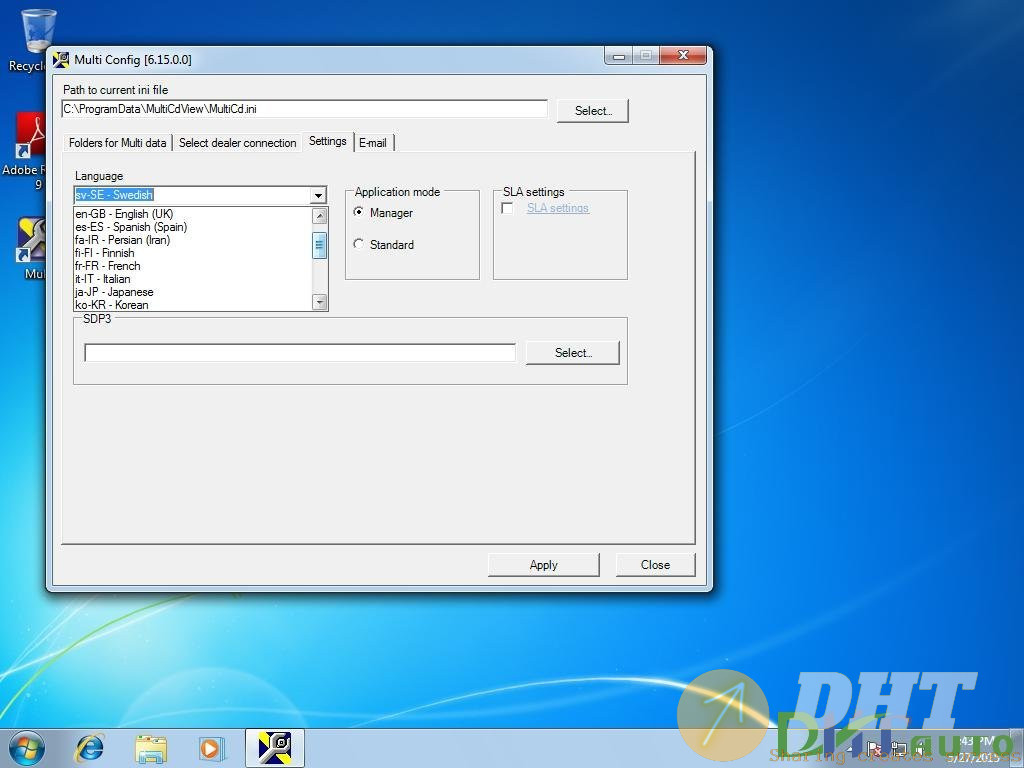This screenshot has width=1024, height=768.
Task: Open the Windows Start button
Action: pyautogui.click(x=27, y=748)
